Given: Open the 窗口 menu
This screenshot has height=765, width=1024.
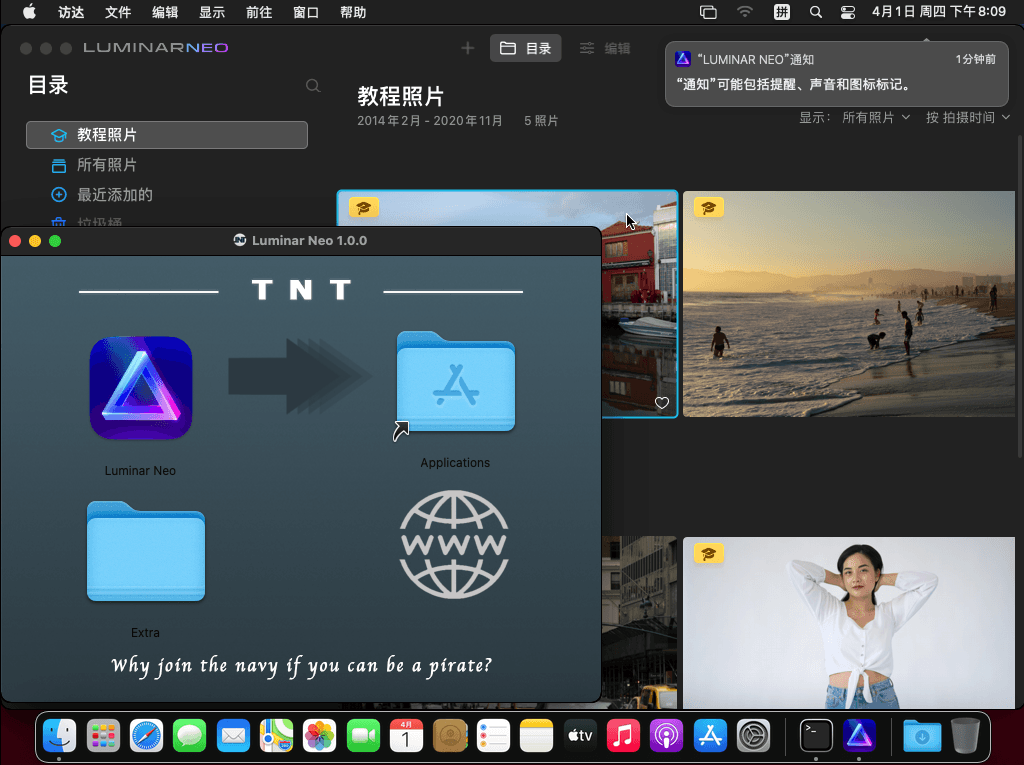Looking at the screenshot, I should pos(306,12).
